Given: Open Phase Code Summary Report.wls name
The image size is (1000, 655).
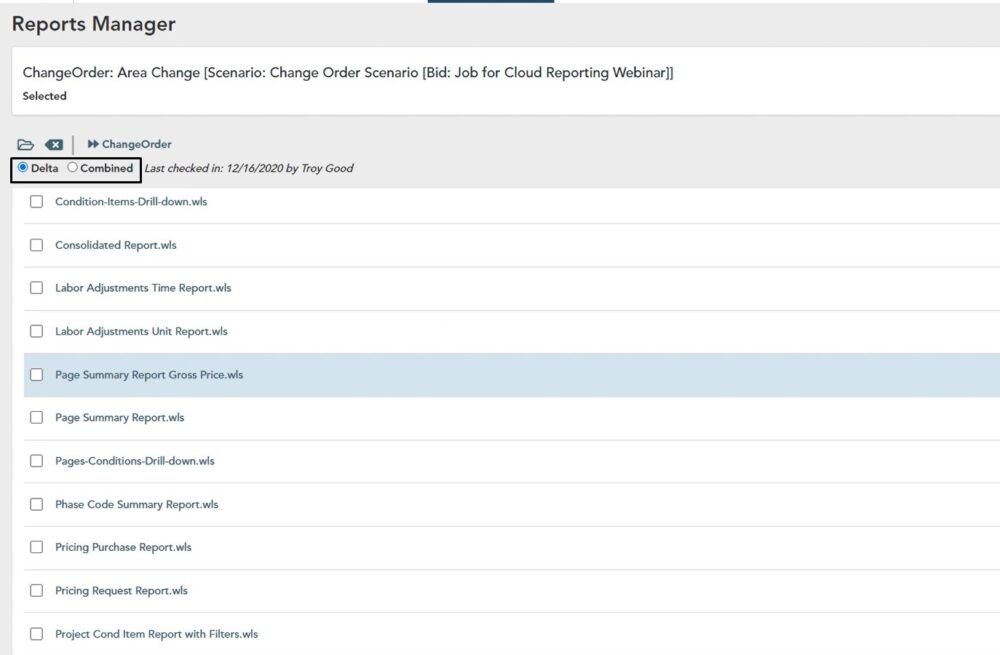Looking at the screenshot, I should click(x=136, y=504).
